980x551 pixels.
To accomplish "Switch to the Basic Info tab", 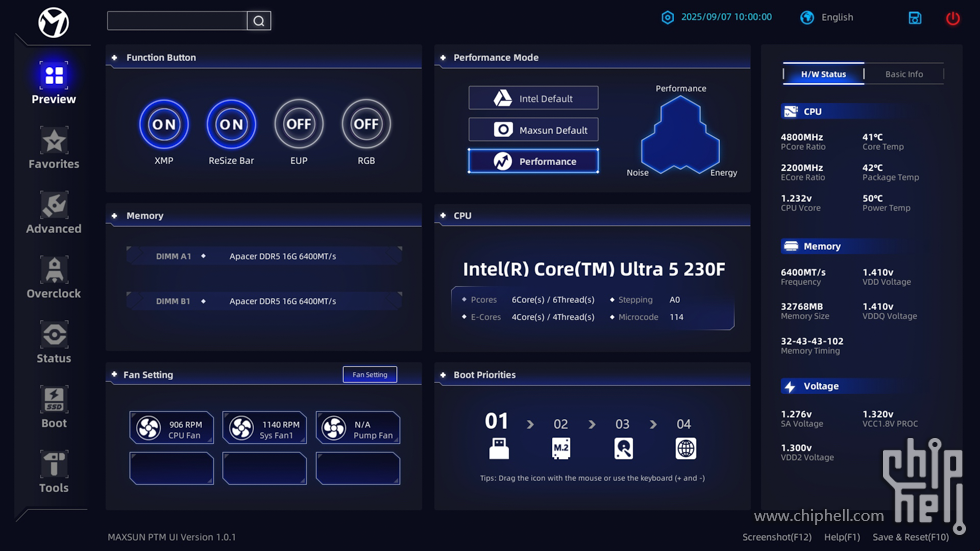I will click(904, 74).
